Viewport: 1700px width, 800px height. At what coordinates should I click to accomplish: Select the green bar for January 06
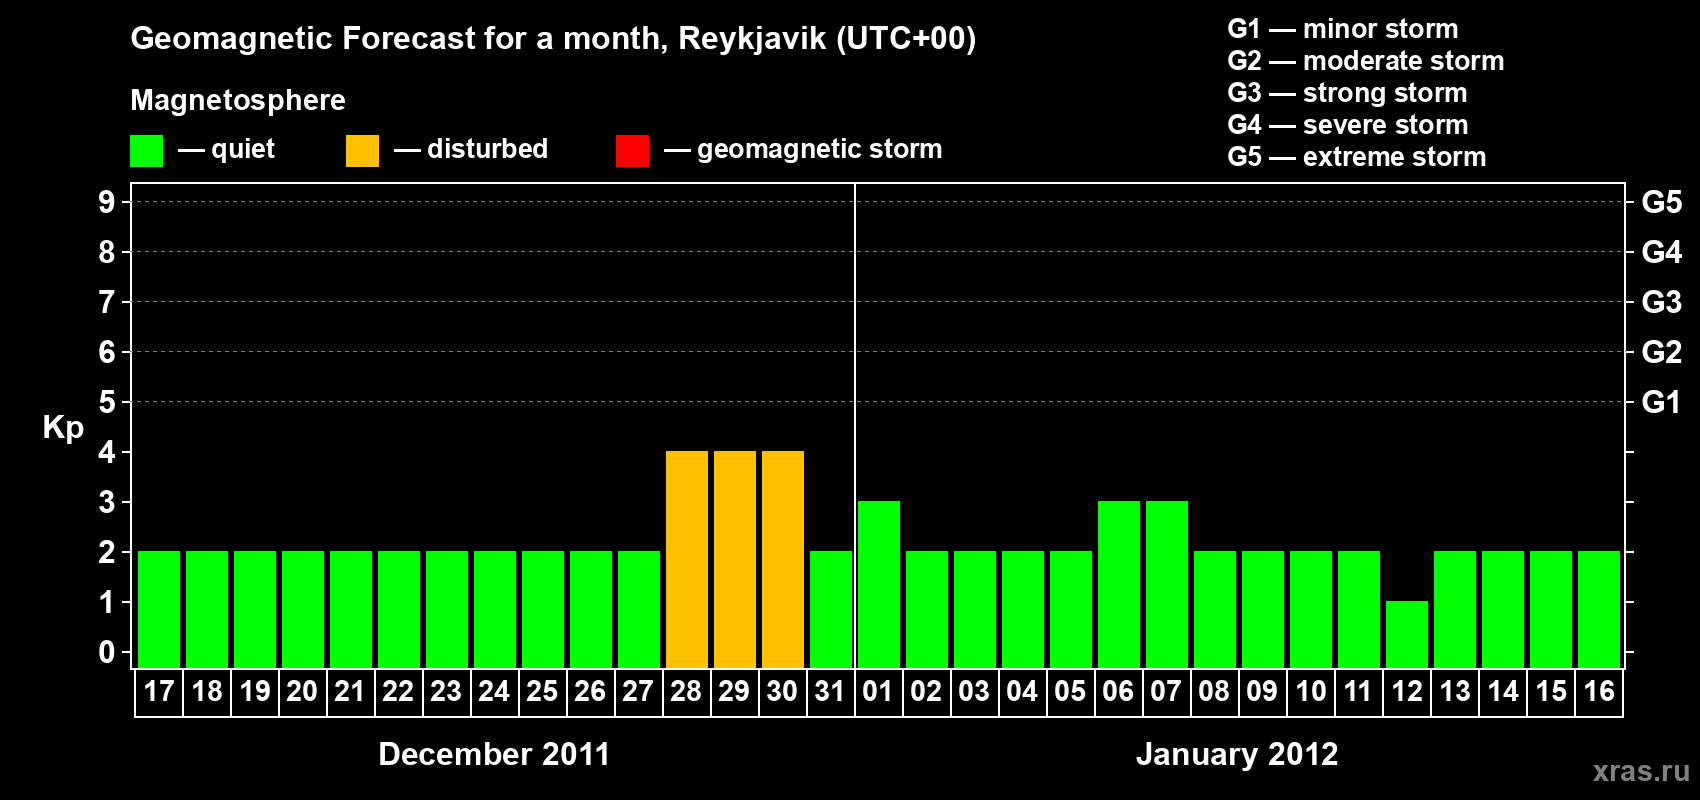pos(1119,584)
